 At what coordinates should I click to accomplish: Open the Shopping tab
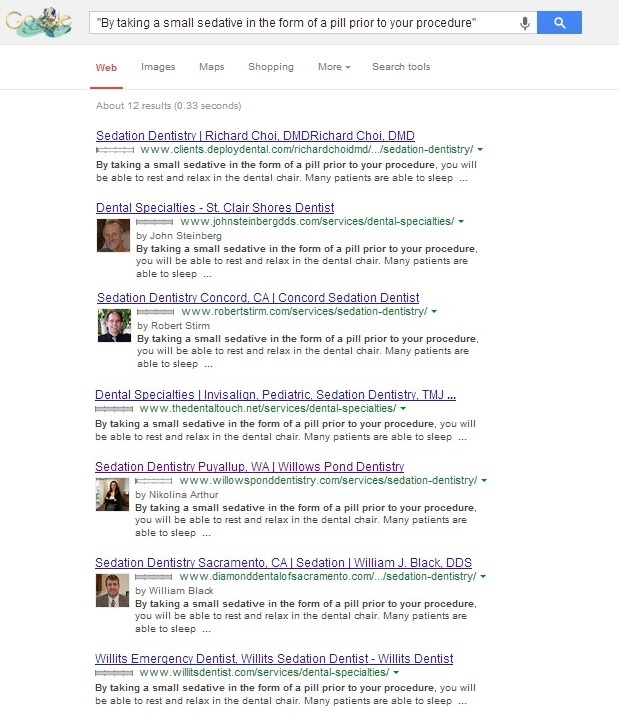click(x=271, y=67)
